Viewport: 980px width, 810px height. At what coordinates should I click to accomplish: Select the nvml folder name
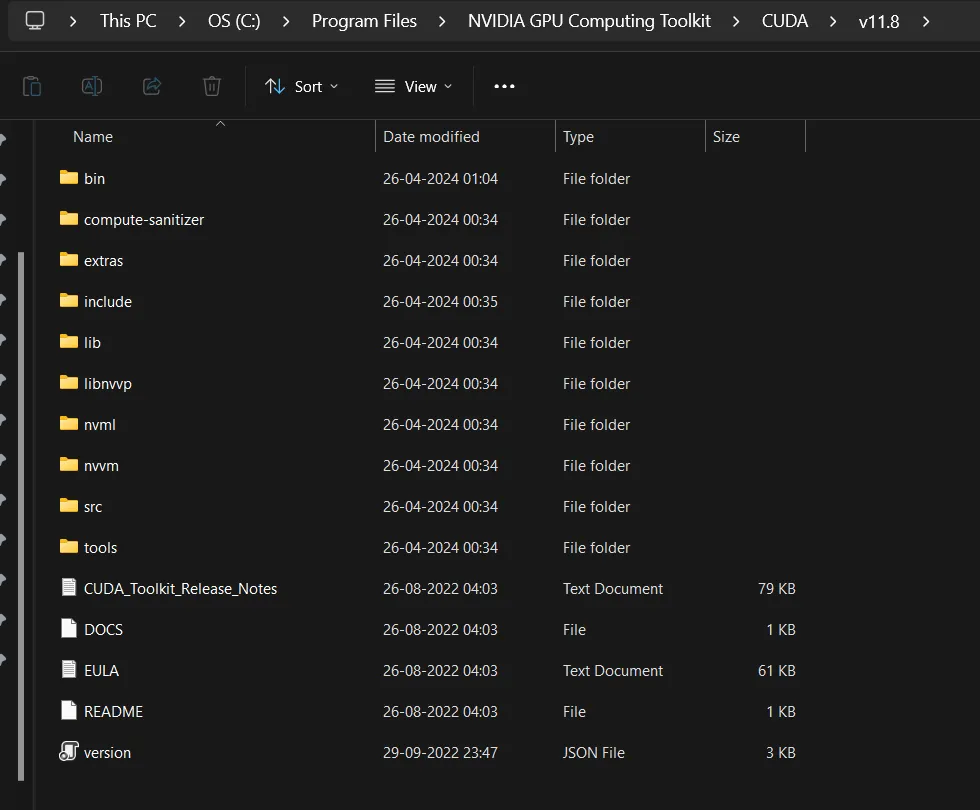[x=99, y=425]
